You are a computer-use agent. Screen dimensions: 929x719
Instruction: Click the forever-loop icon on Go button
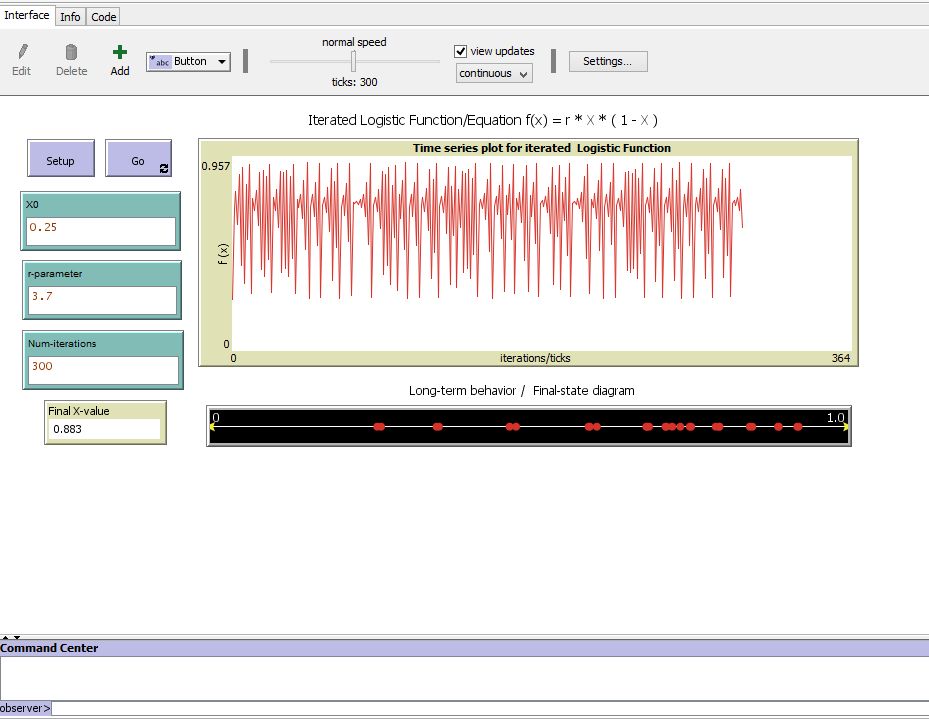point(164,169)
